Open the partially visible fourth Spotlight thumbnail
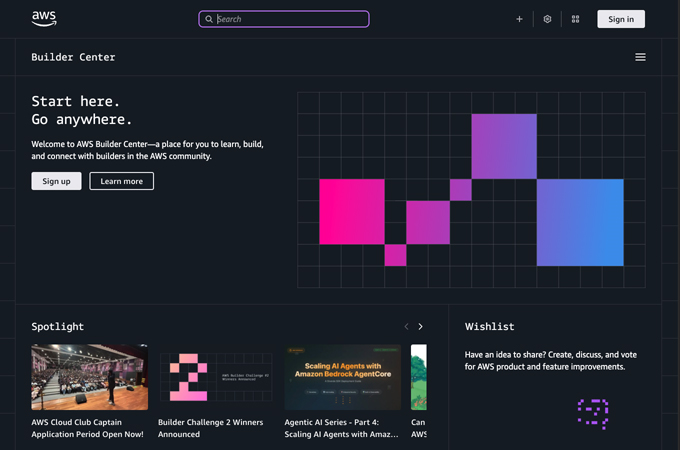This screenshot has width=680, height=450. 419,377
